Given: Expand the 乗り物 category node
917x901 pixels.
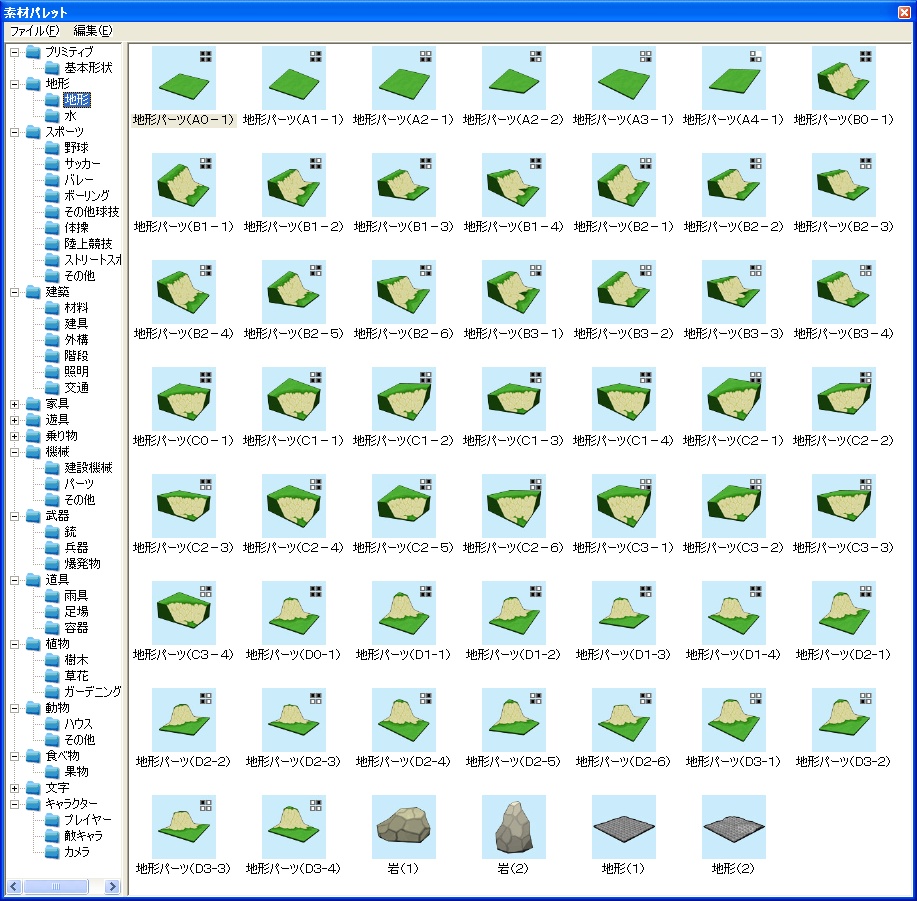Looking at the screenshot, I should click(15, 436).
